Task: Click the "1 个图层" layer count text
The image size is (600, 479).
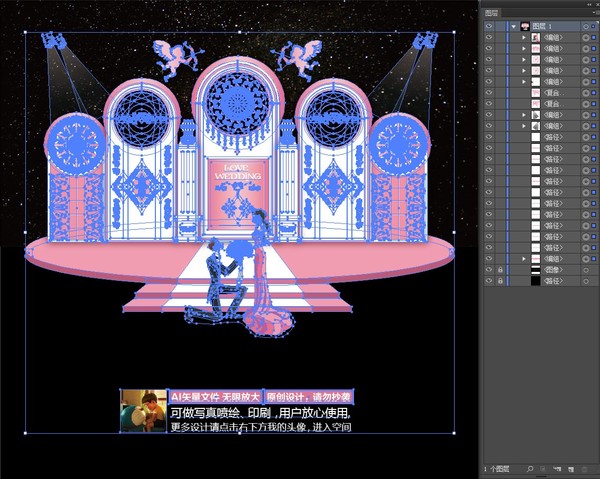Action: point(496,469)
